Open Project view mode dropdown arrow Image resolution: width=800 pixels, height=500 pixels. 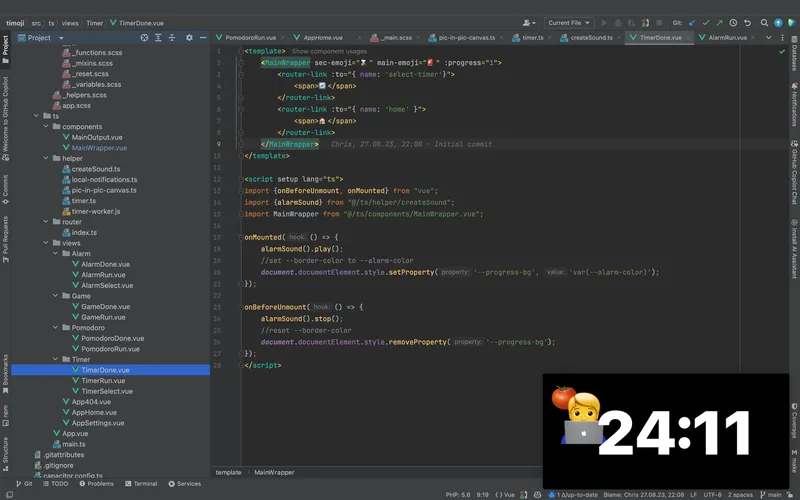[61, 38]
